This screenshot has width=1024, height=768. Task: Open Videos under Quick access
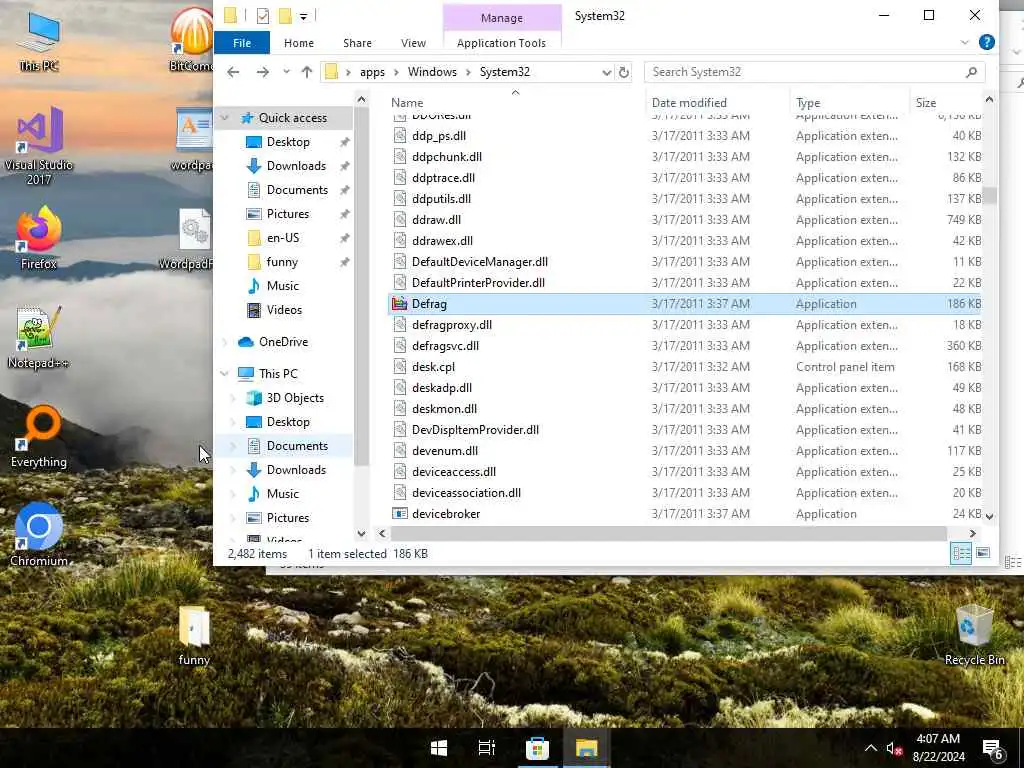tap(284, 310)
